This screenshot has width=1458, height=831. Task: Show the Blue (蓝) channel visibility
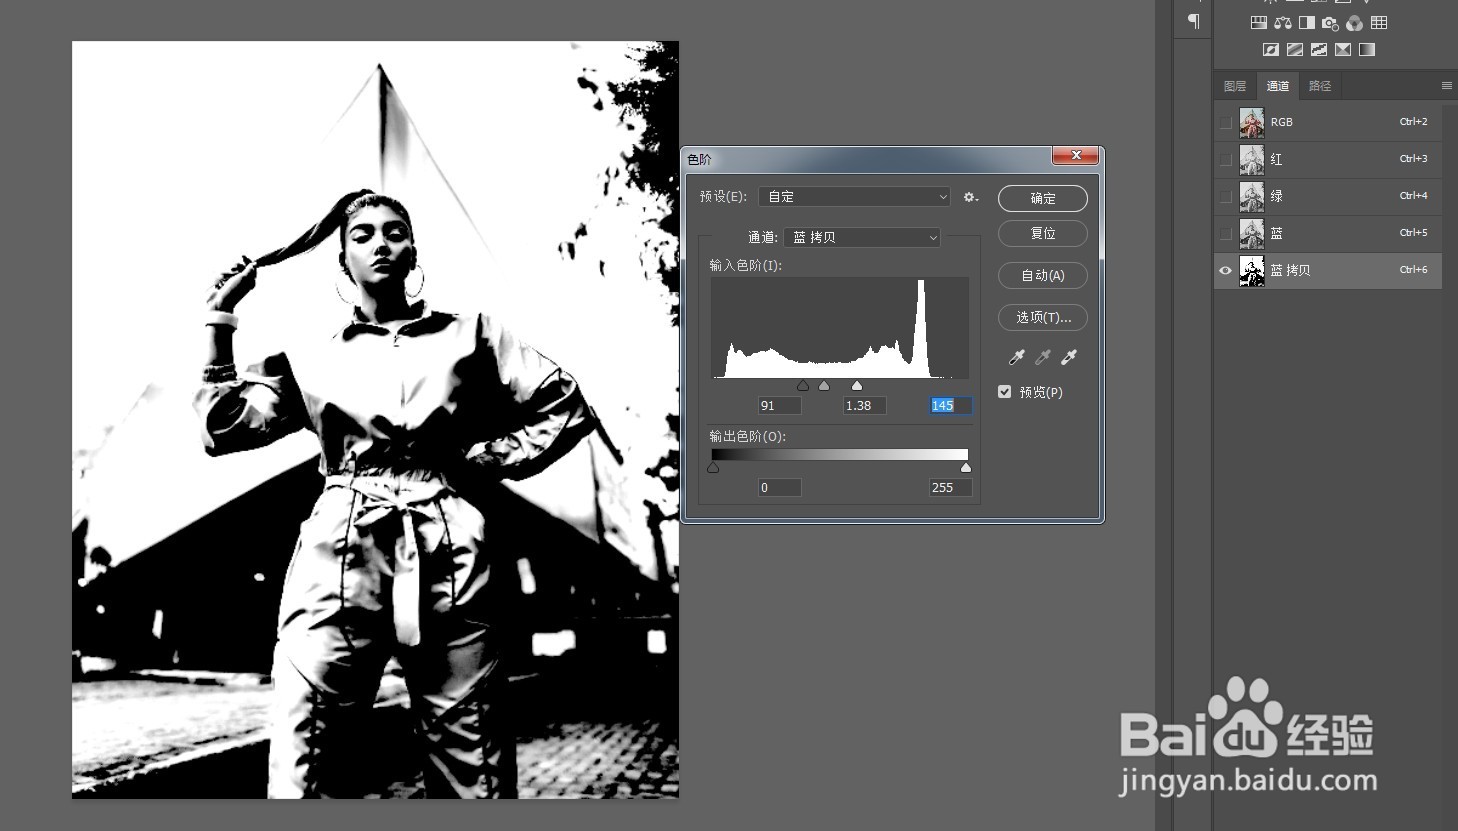click(x=1225, y=233)
